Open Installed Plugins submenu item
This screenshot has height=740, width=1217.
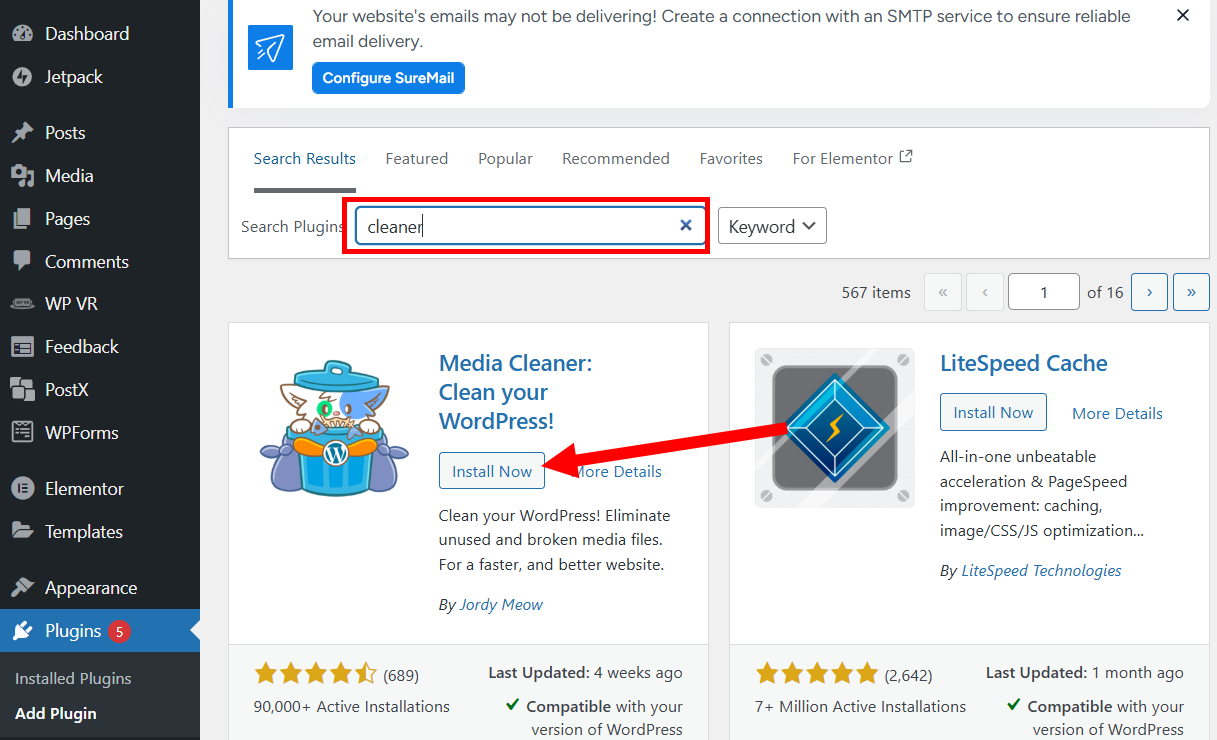(73, 678)
